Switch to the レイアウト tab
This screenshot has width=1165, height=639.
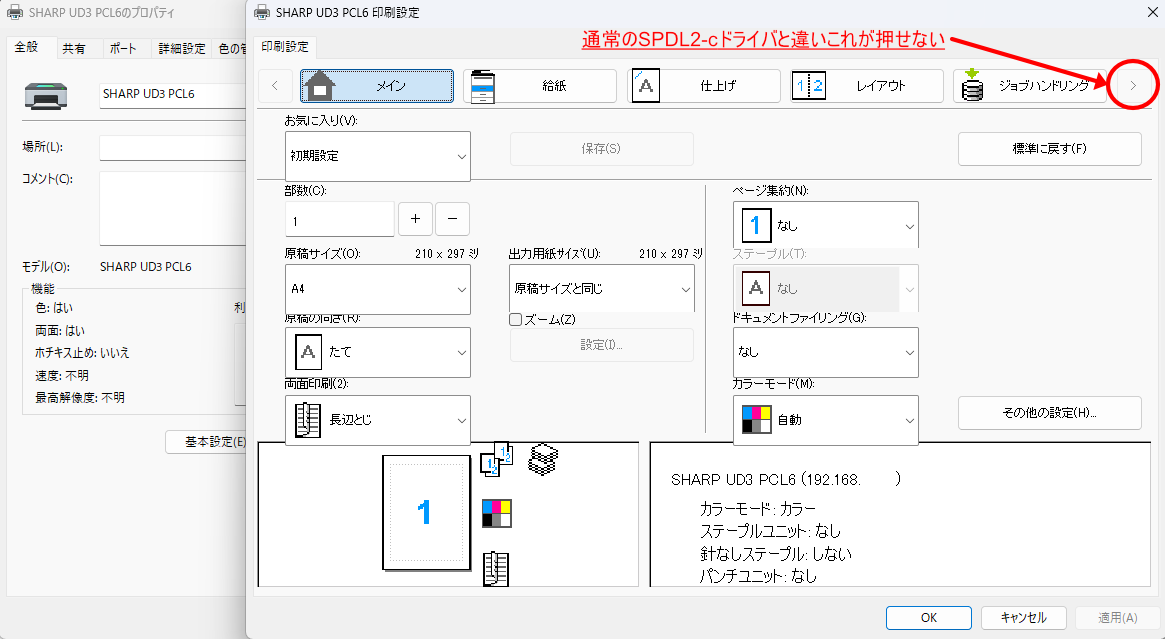(x=866, y=85)
